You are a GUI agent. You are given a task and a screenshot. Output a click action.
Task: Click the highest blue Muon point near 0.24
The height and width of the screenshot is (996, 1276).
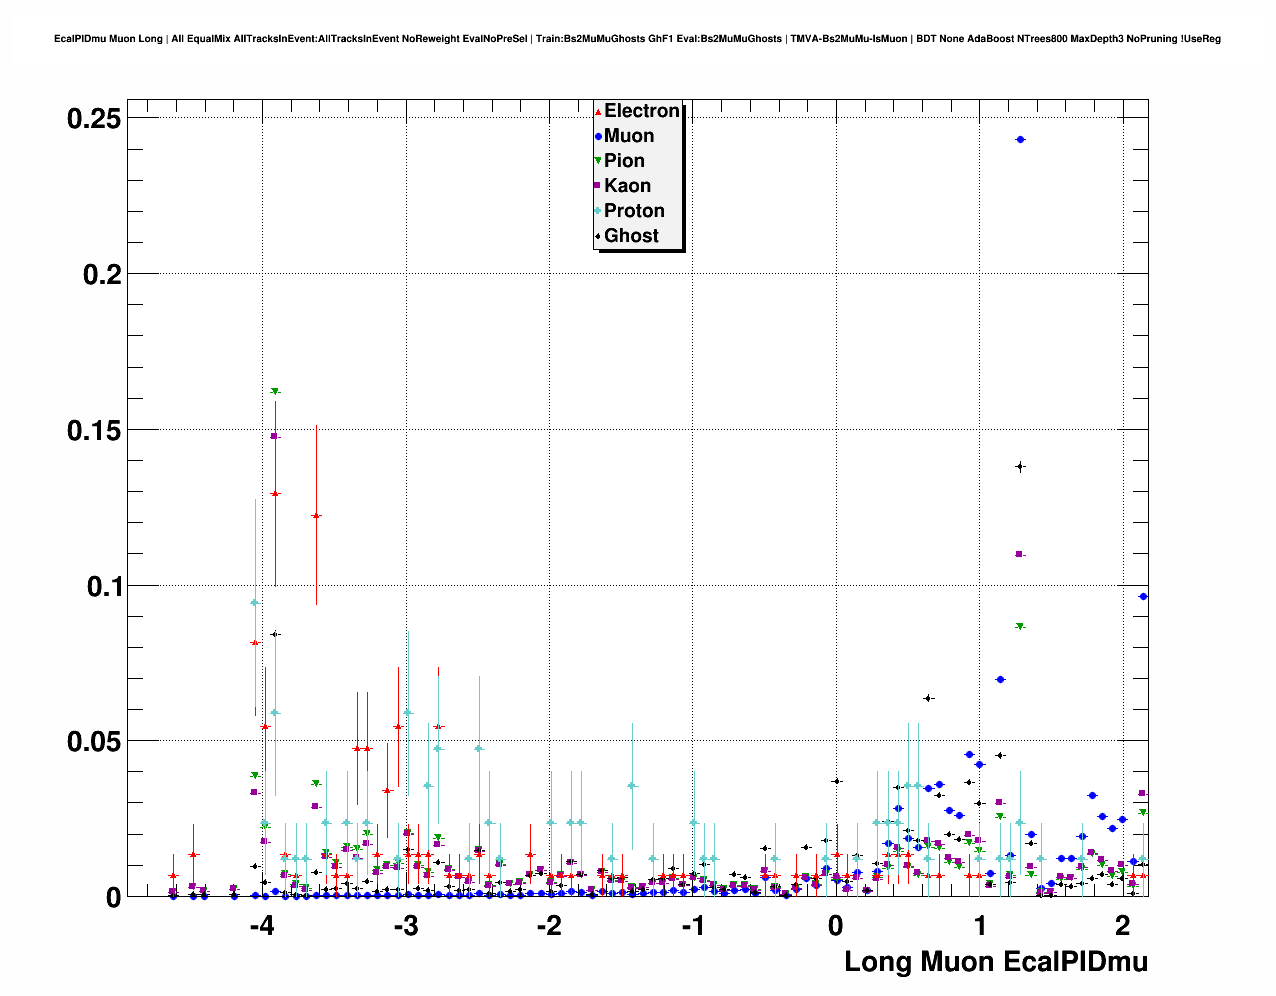click(1020, 140)
